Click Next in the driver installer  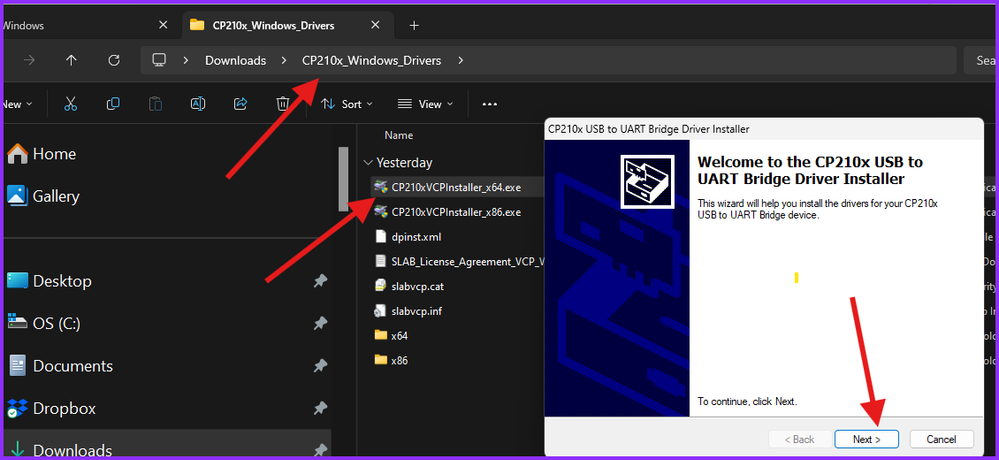click(x=866, y=439)
